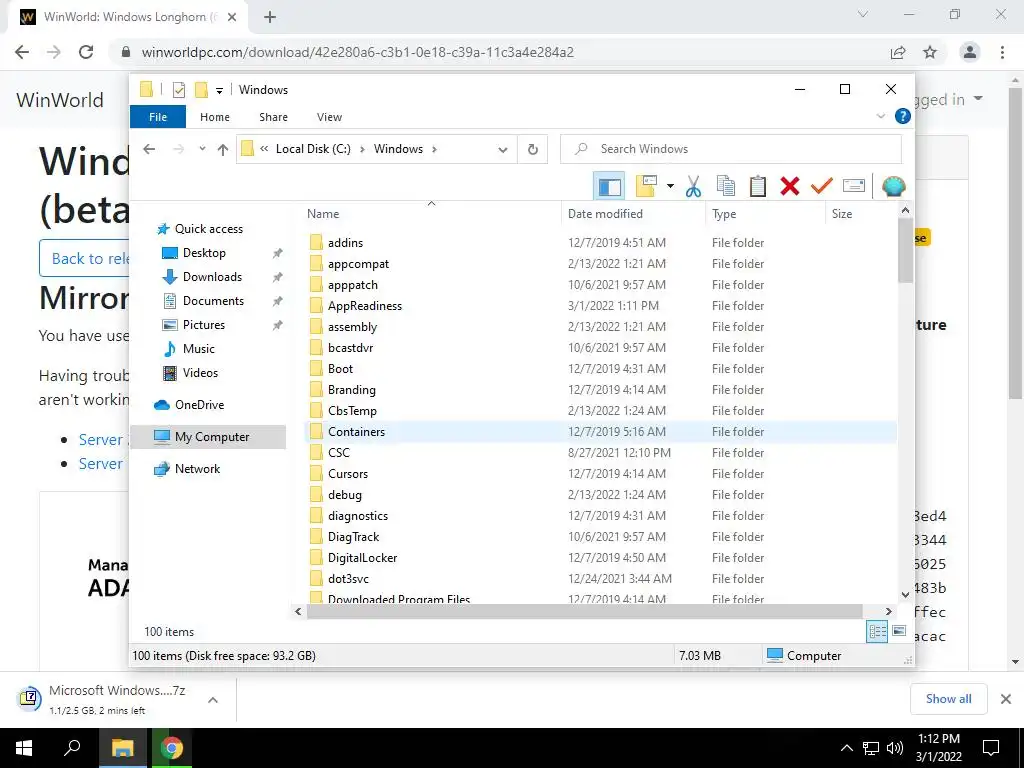Click the Paste clipboard icon
The image size is (1024, 768).
(x=758, y=187)
